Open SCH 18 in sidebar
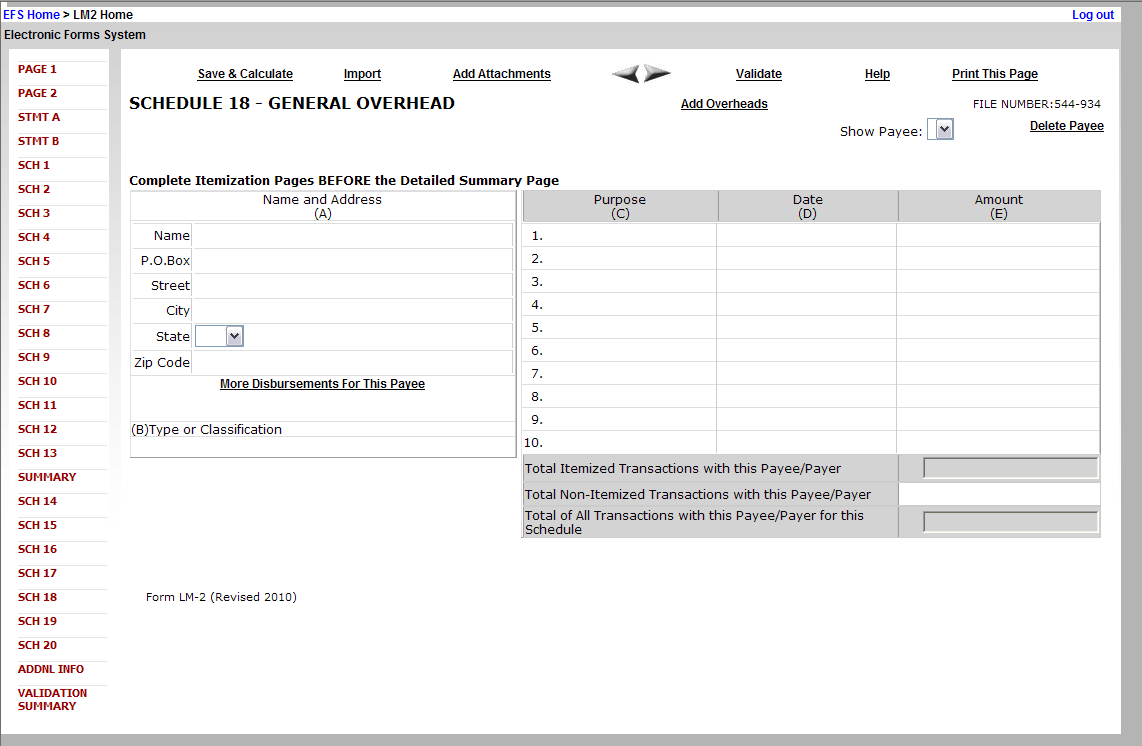The image size is (1142, 746). pos(37,598)
